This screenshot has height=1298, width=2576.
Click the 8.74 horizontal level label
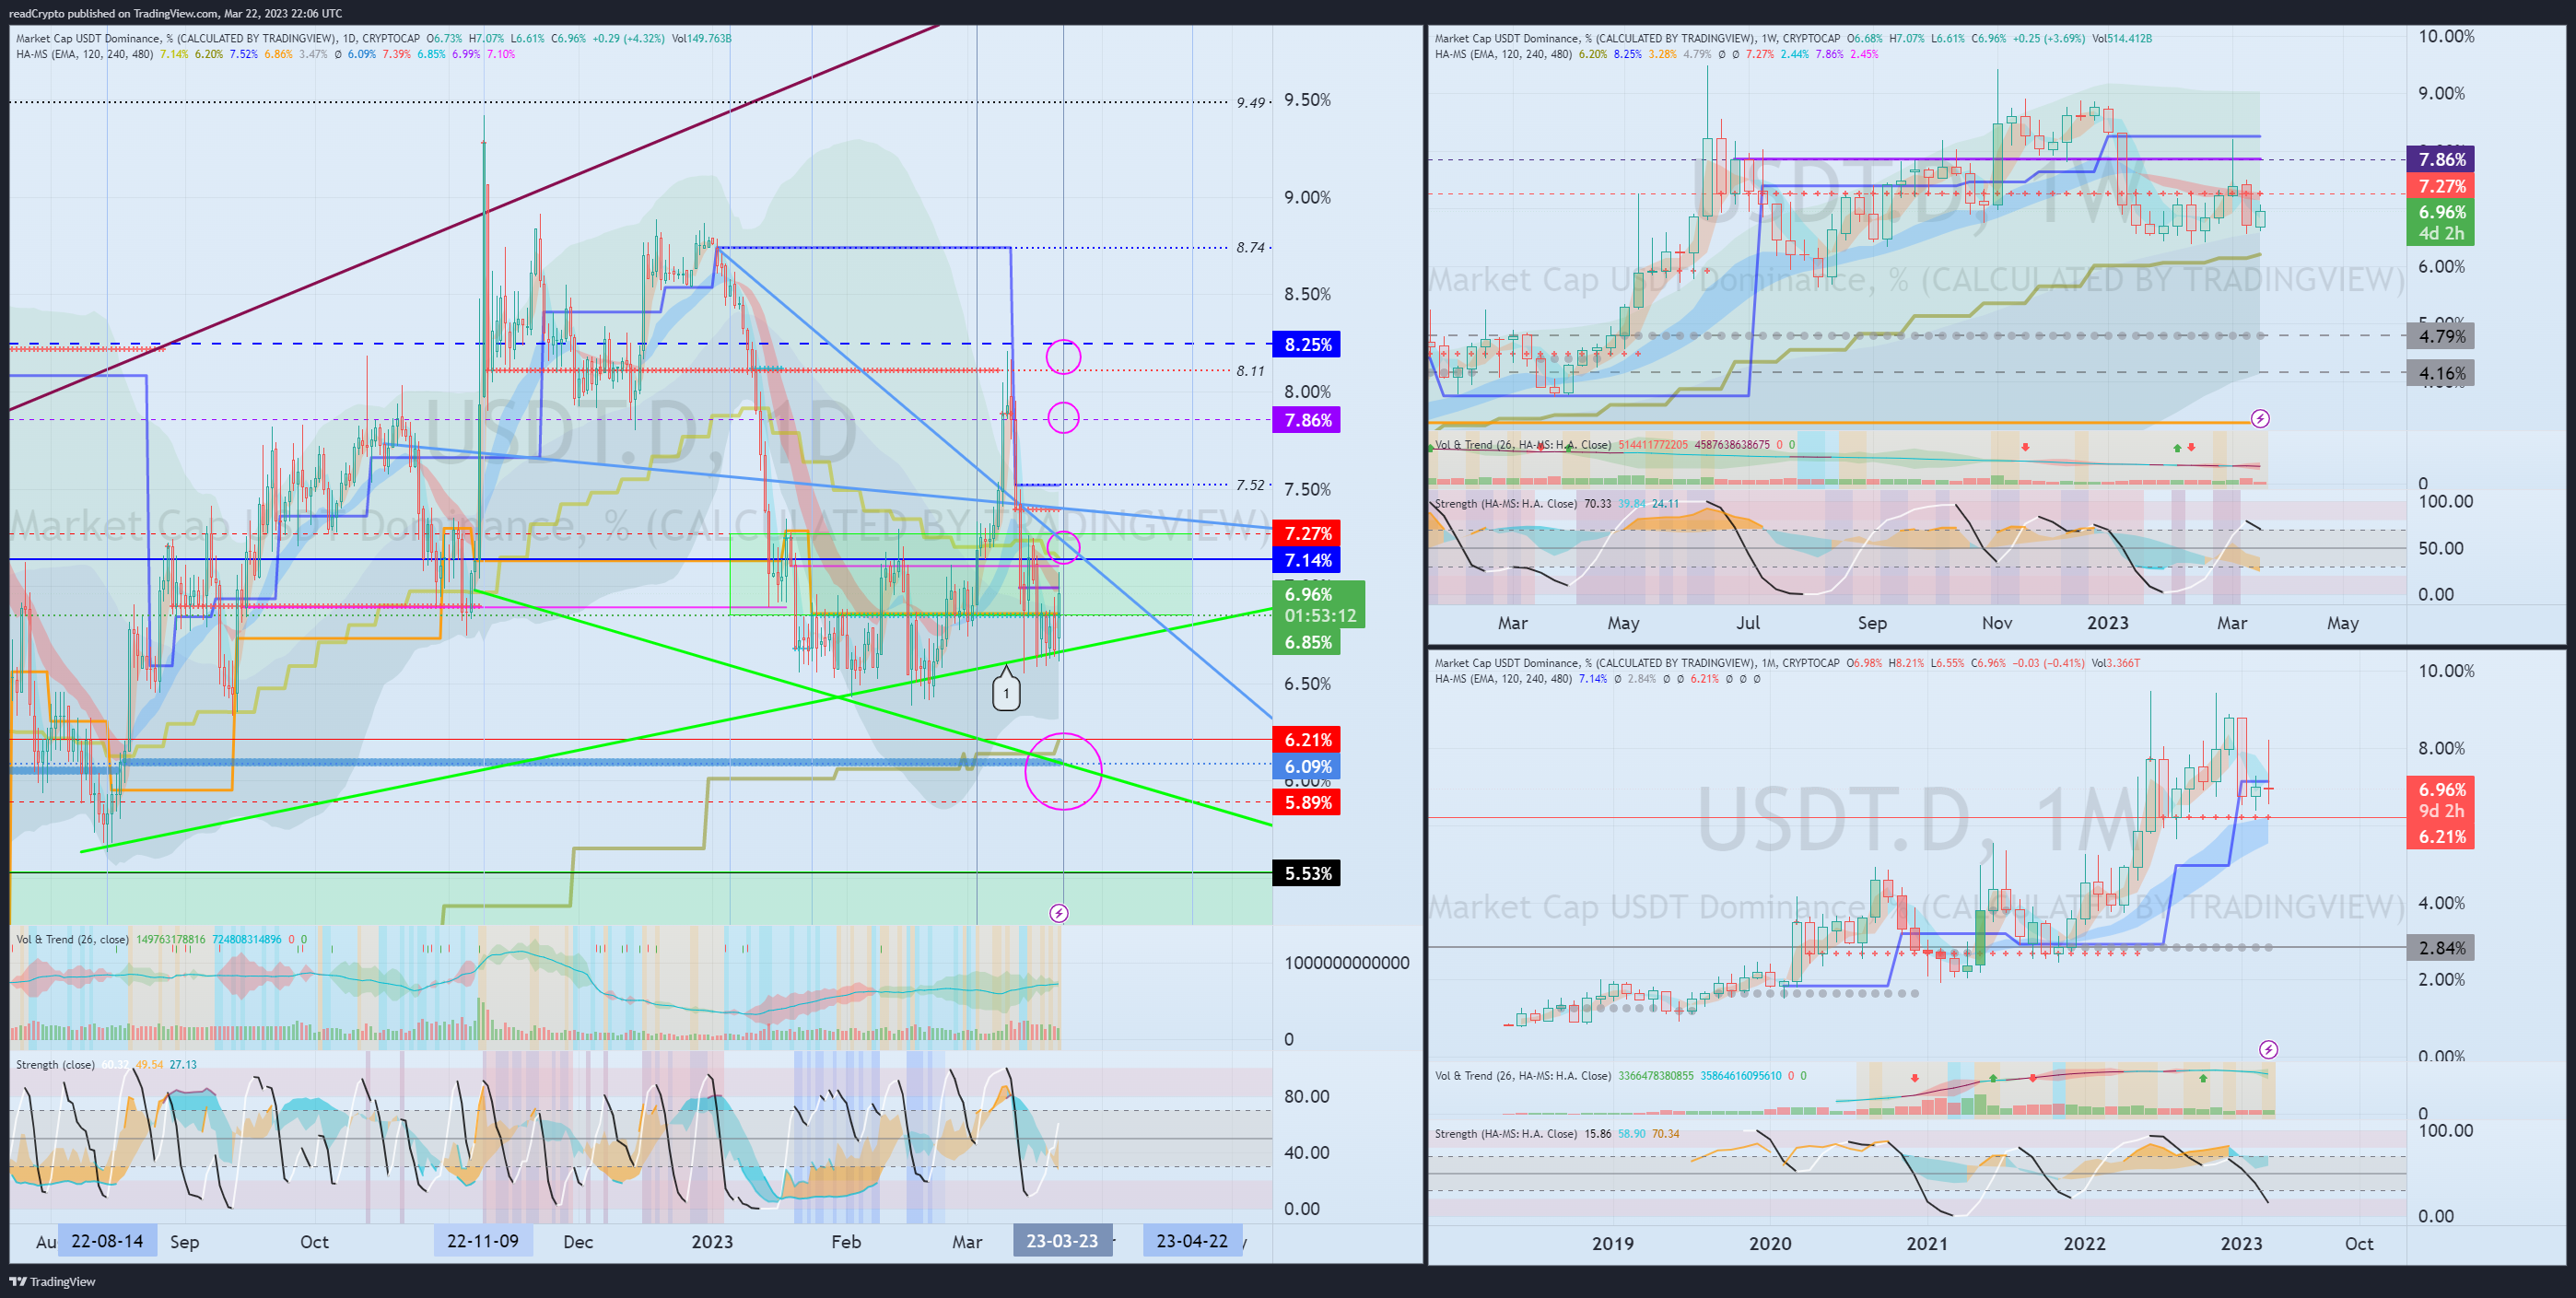[1250, 247]
